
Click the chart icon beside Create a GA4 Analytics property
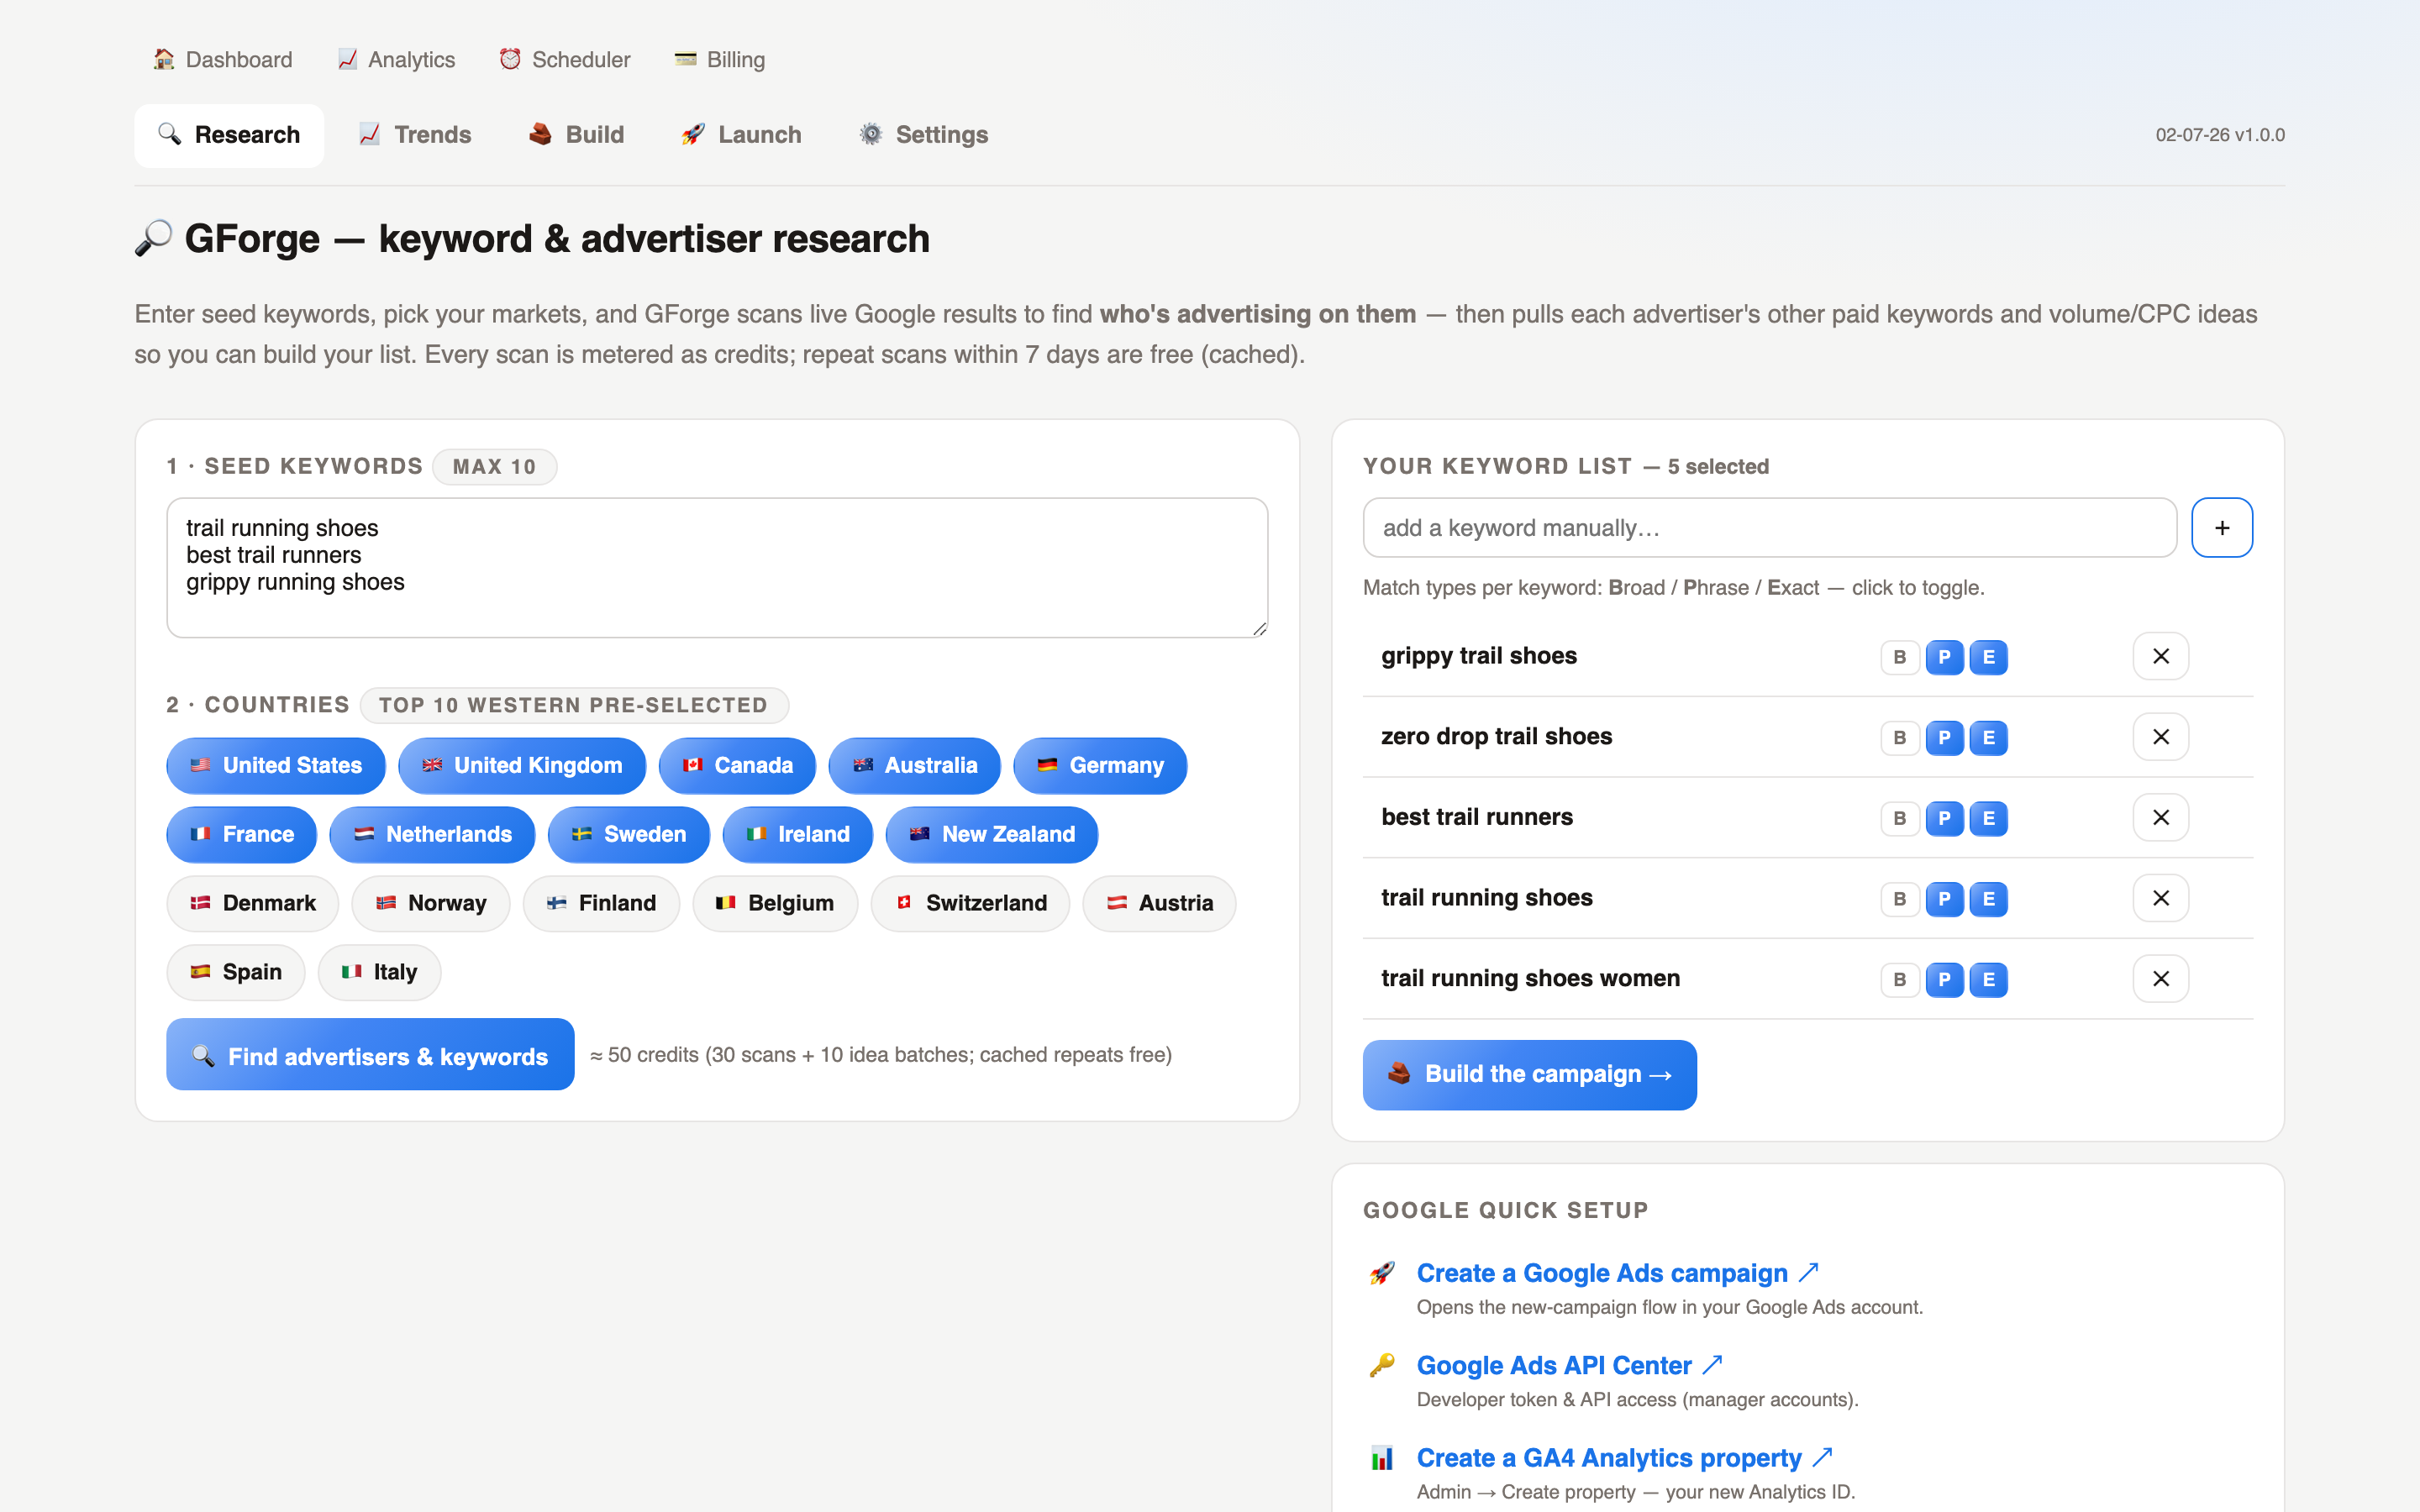(1382, 1458)
